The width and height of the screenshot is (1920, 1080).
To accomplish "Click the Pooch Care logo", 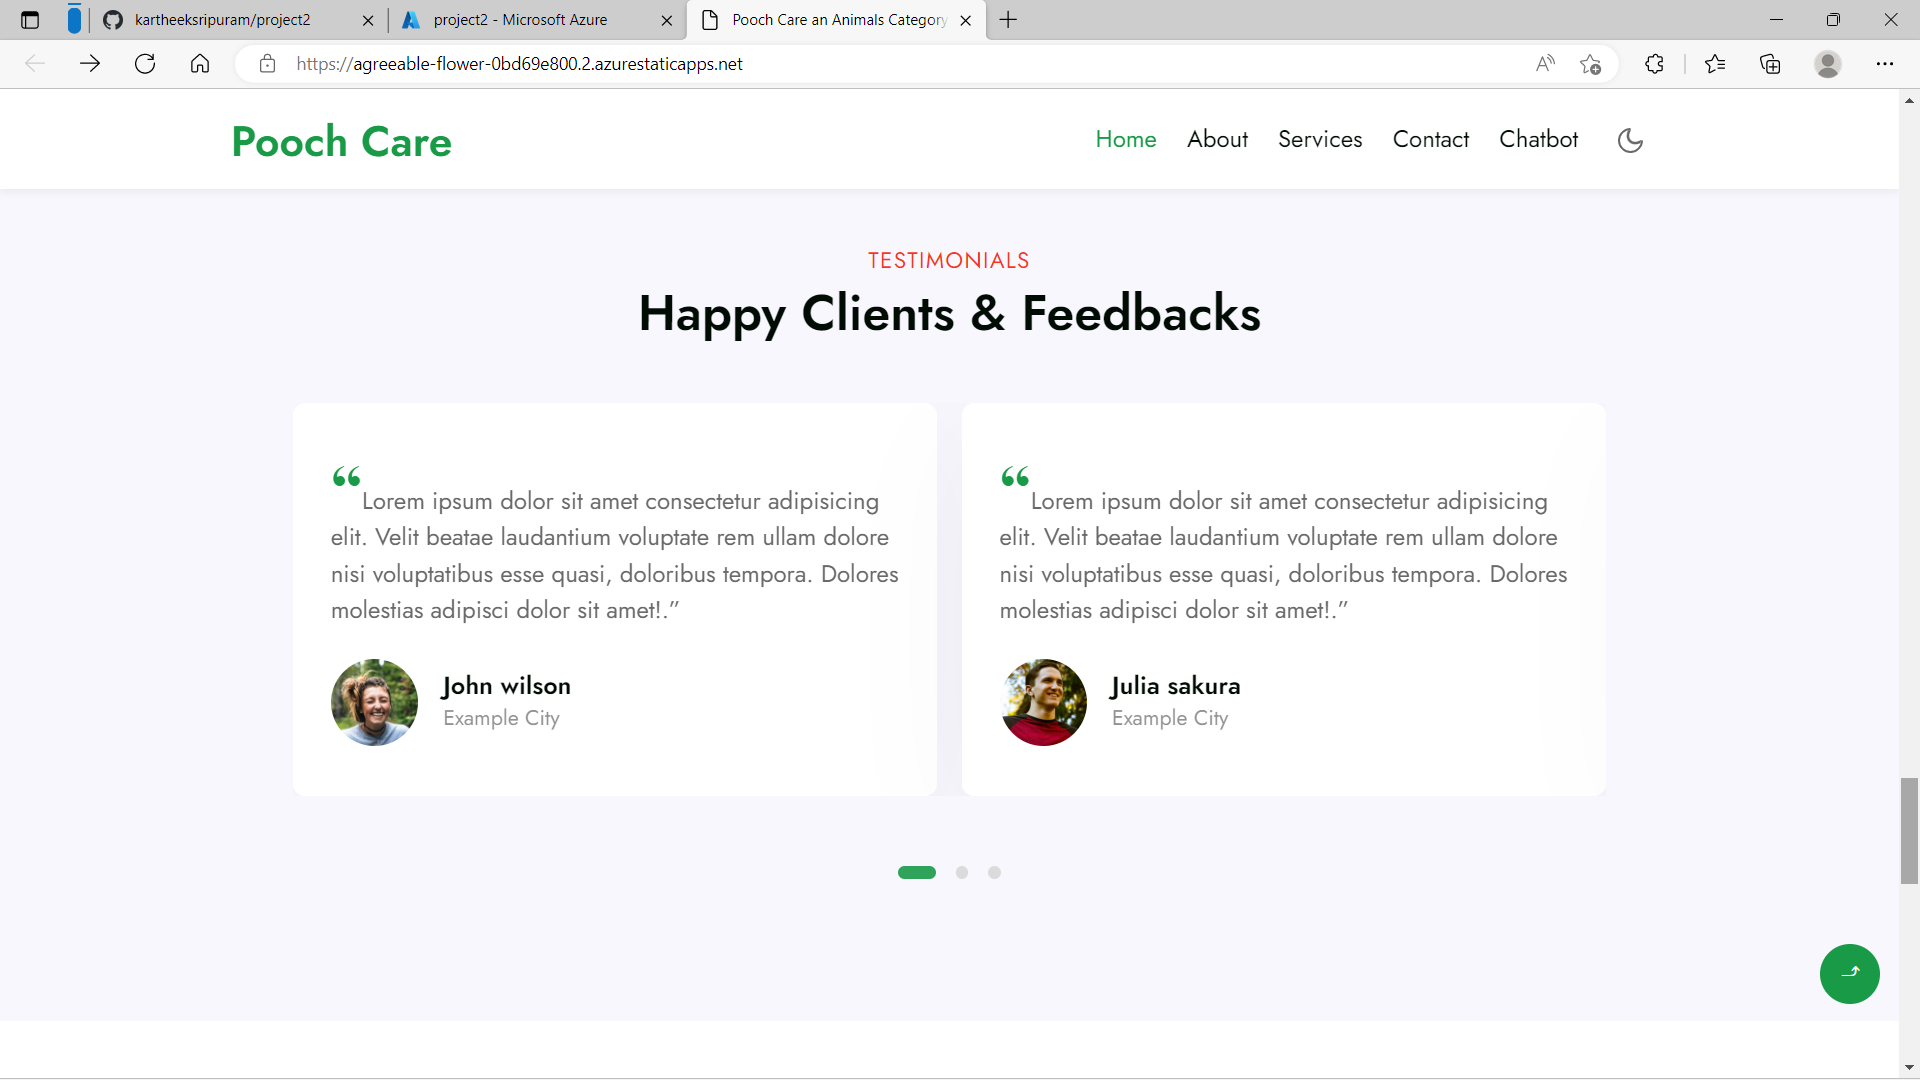I will click(x=342, y=142).
